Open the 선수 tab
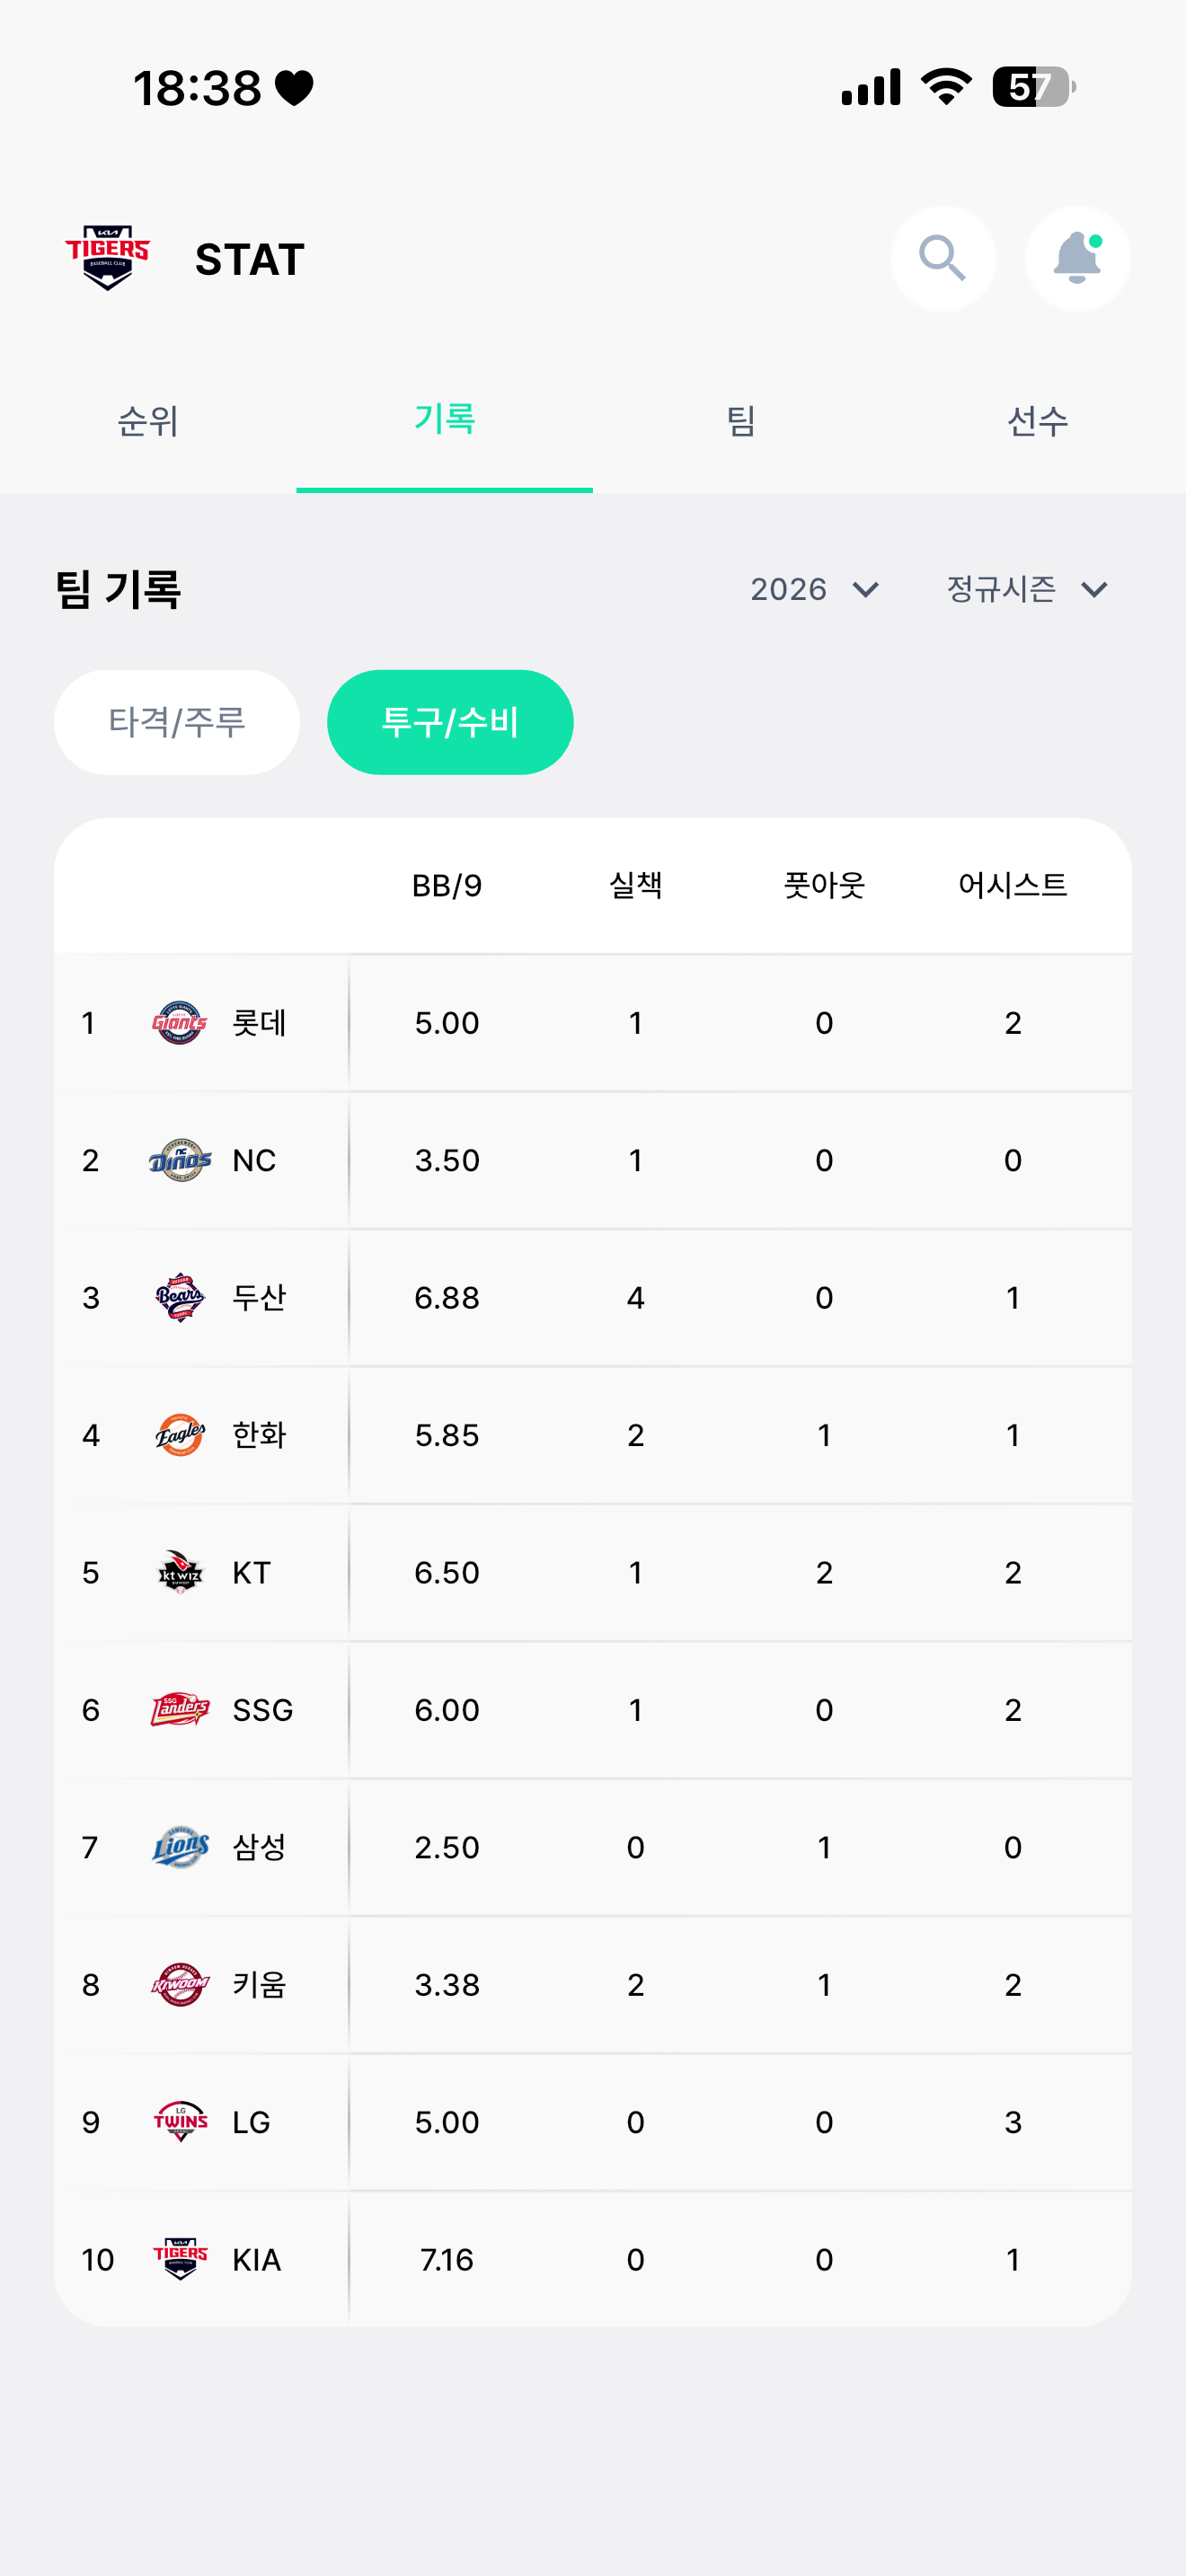The width and height of the screenshot is (1186, 2576). coord(1037,420)
